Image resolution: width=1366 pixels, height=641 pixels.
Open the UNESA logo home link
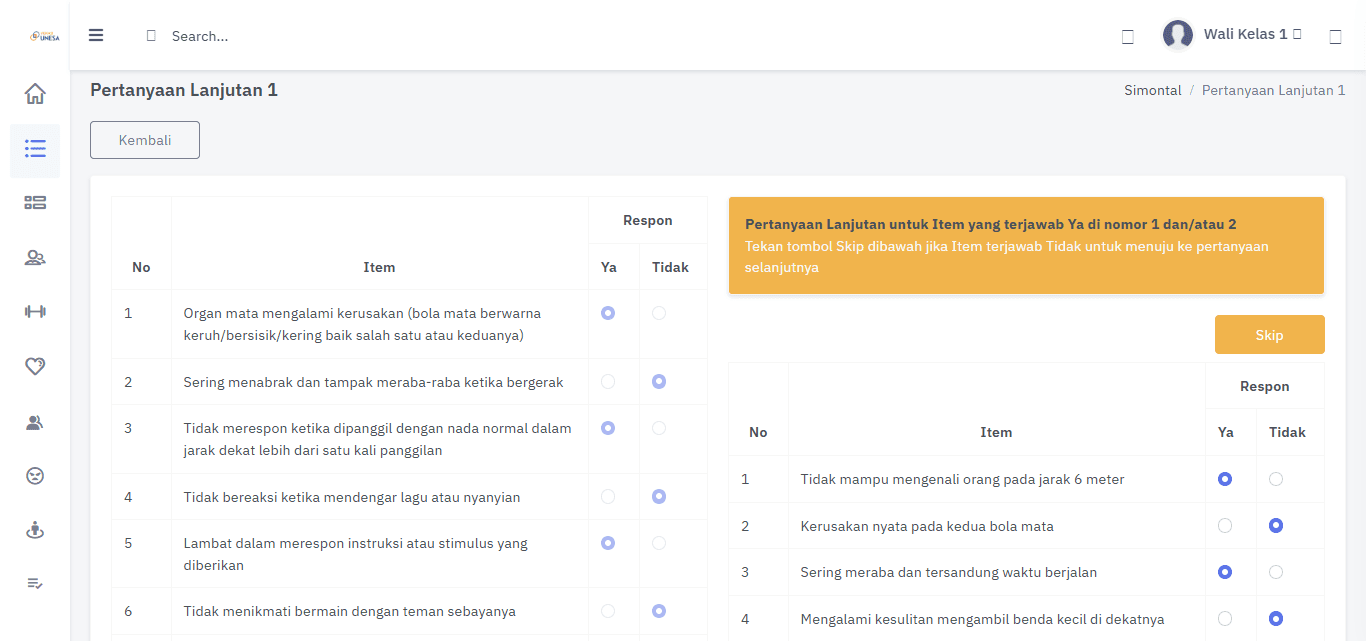(44, 36)
